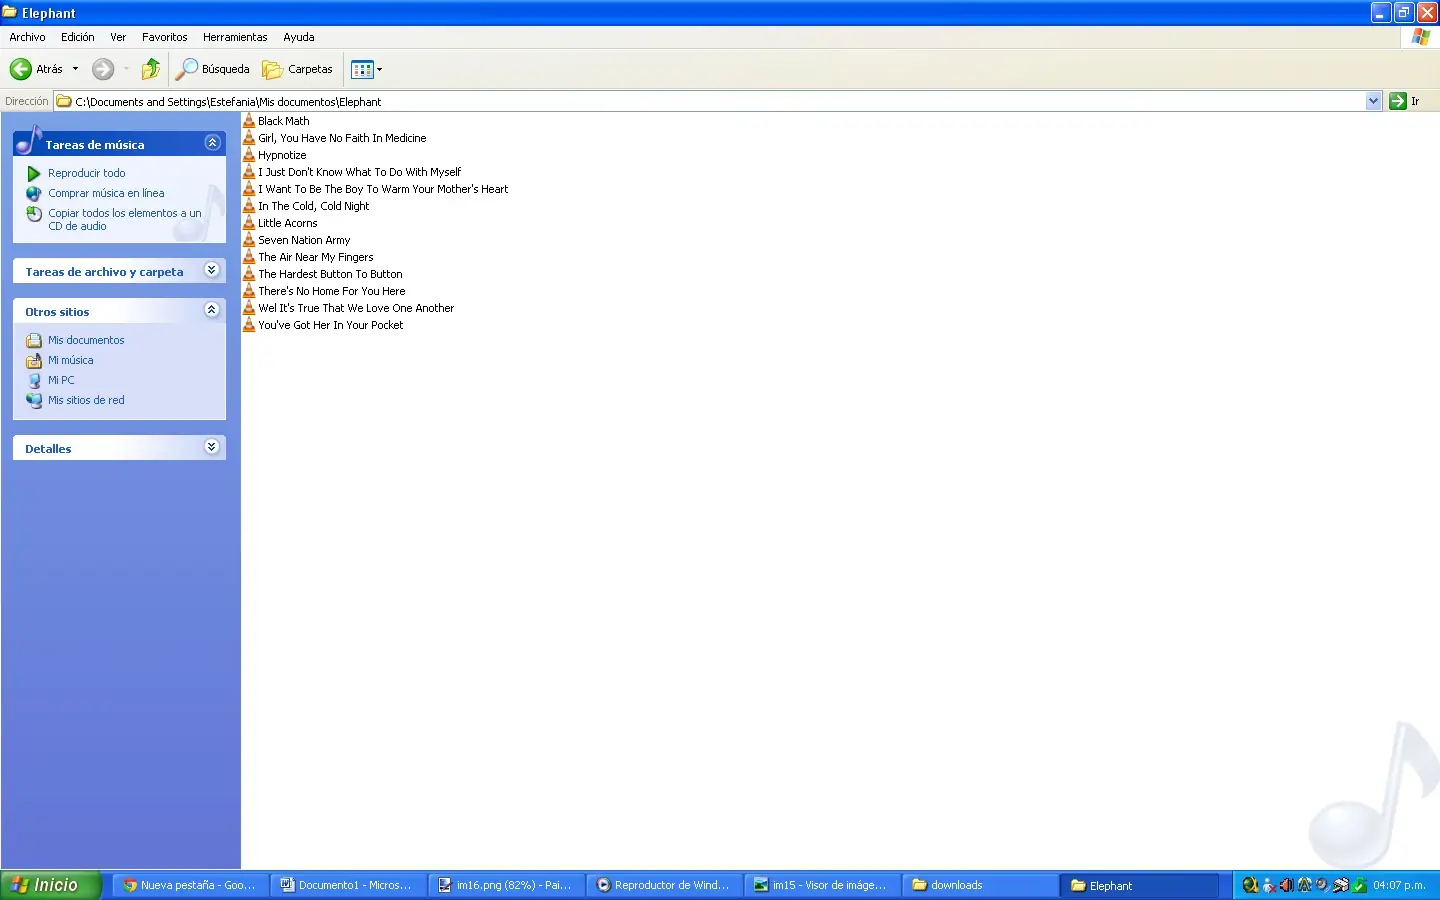This screenshot has width=1440, height=900.
Task: Click the Mis sitios de red icon
Action: pyautogui.click(x=34, y=400)
